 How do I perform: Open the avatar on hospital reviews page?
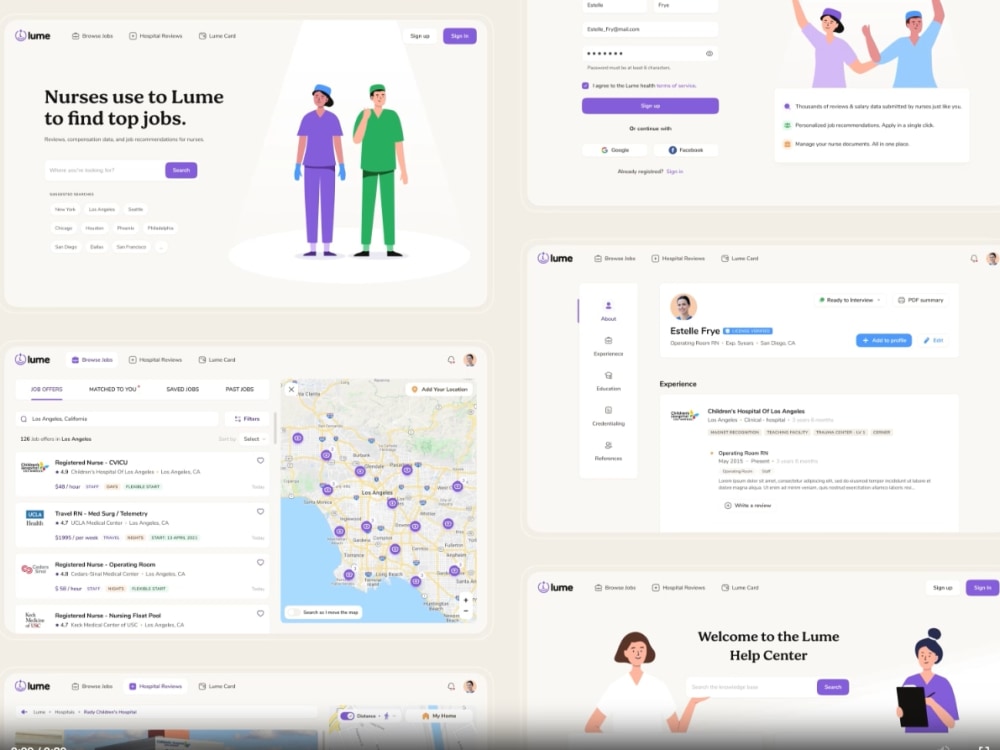[x=470, y=686]
